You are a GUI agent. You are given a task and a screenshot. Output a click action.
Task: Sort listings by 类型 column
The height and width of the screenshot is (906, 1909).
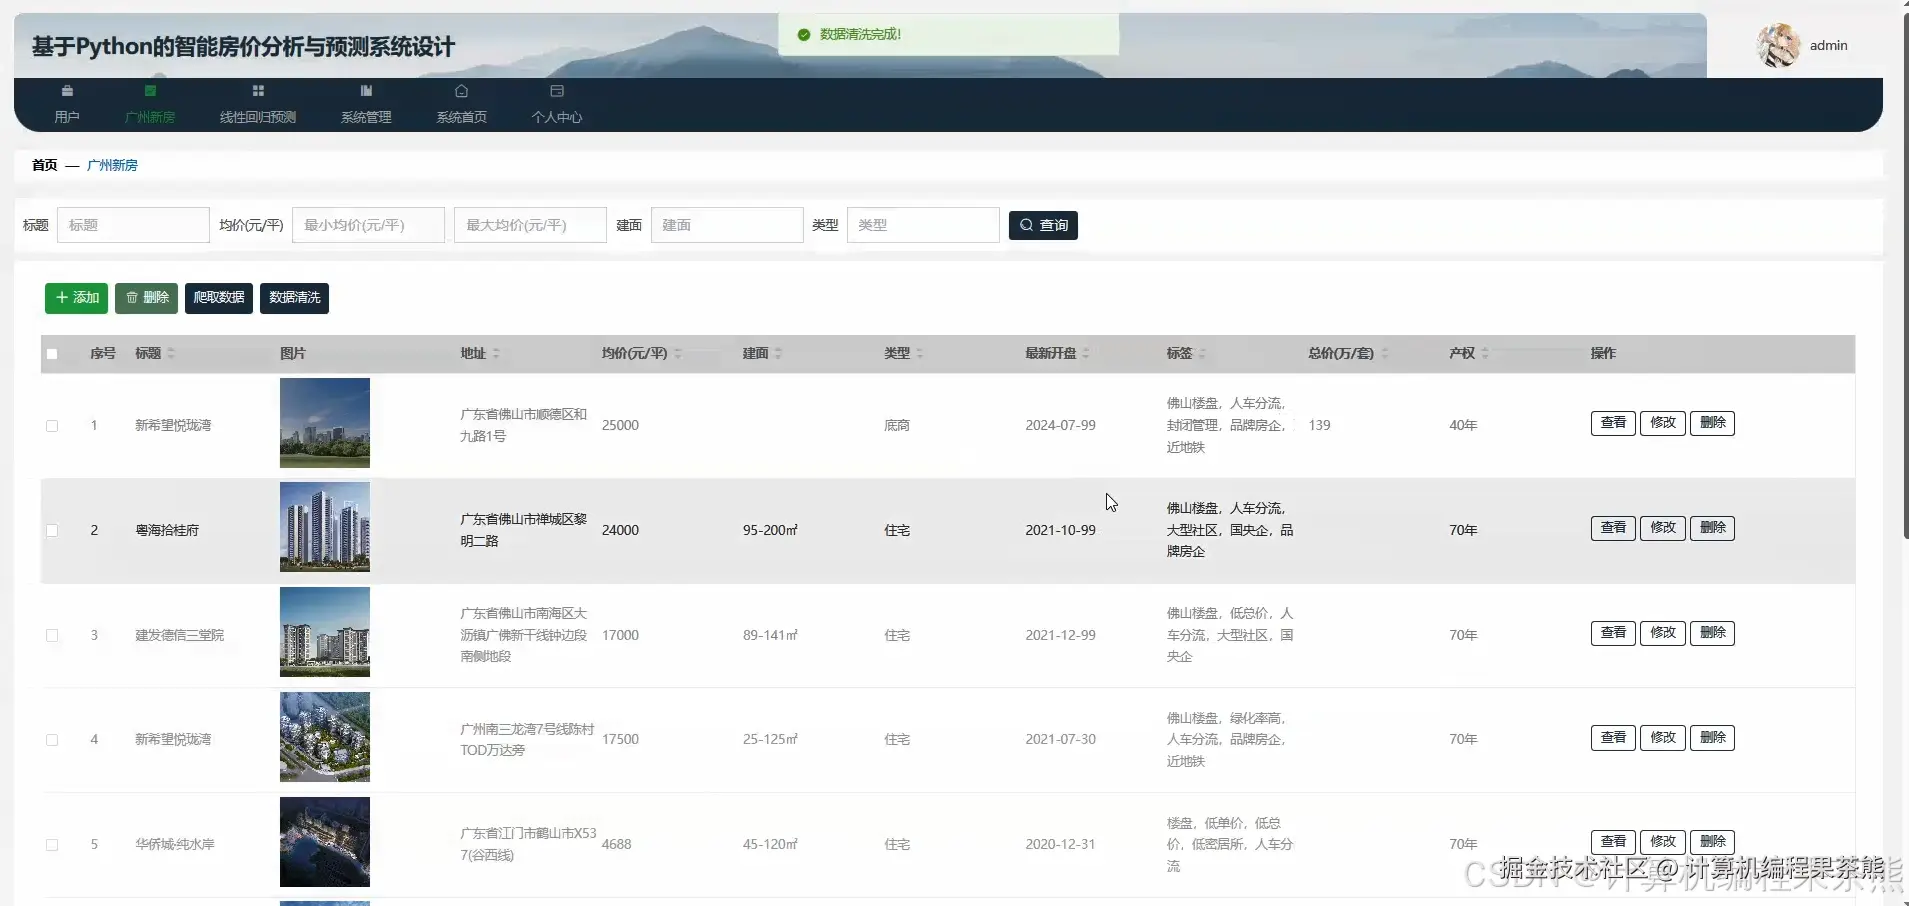point(920,354)
